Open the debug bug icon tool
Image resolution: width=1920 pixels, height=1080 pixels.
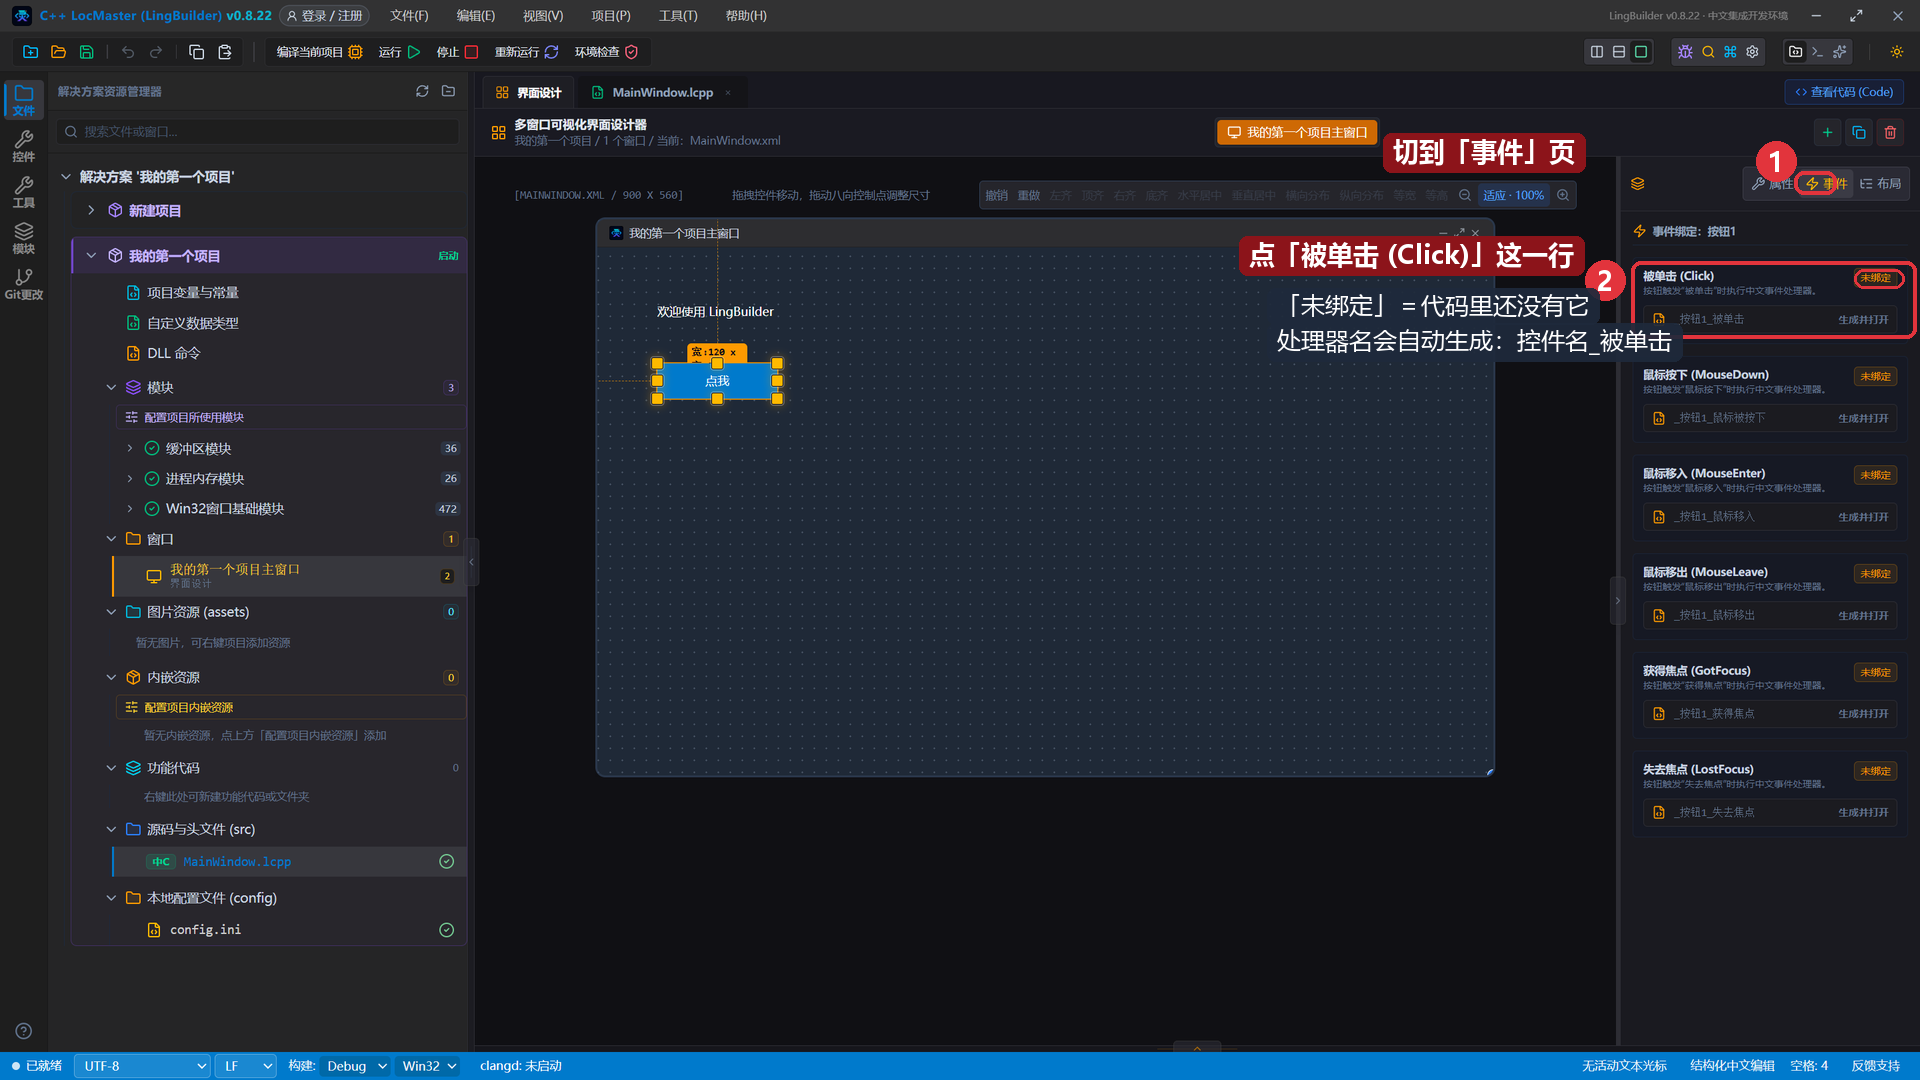1685,52
